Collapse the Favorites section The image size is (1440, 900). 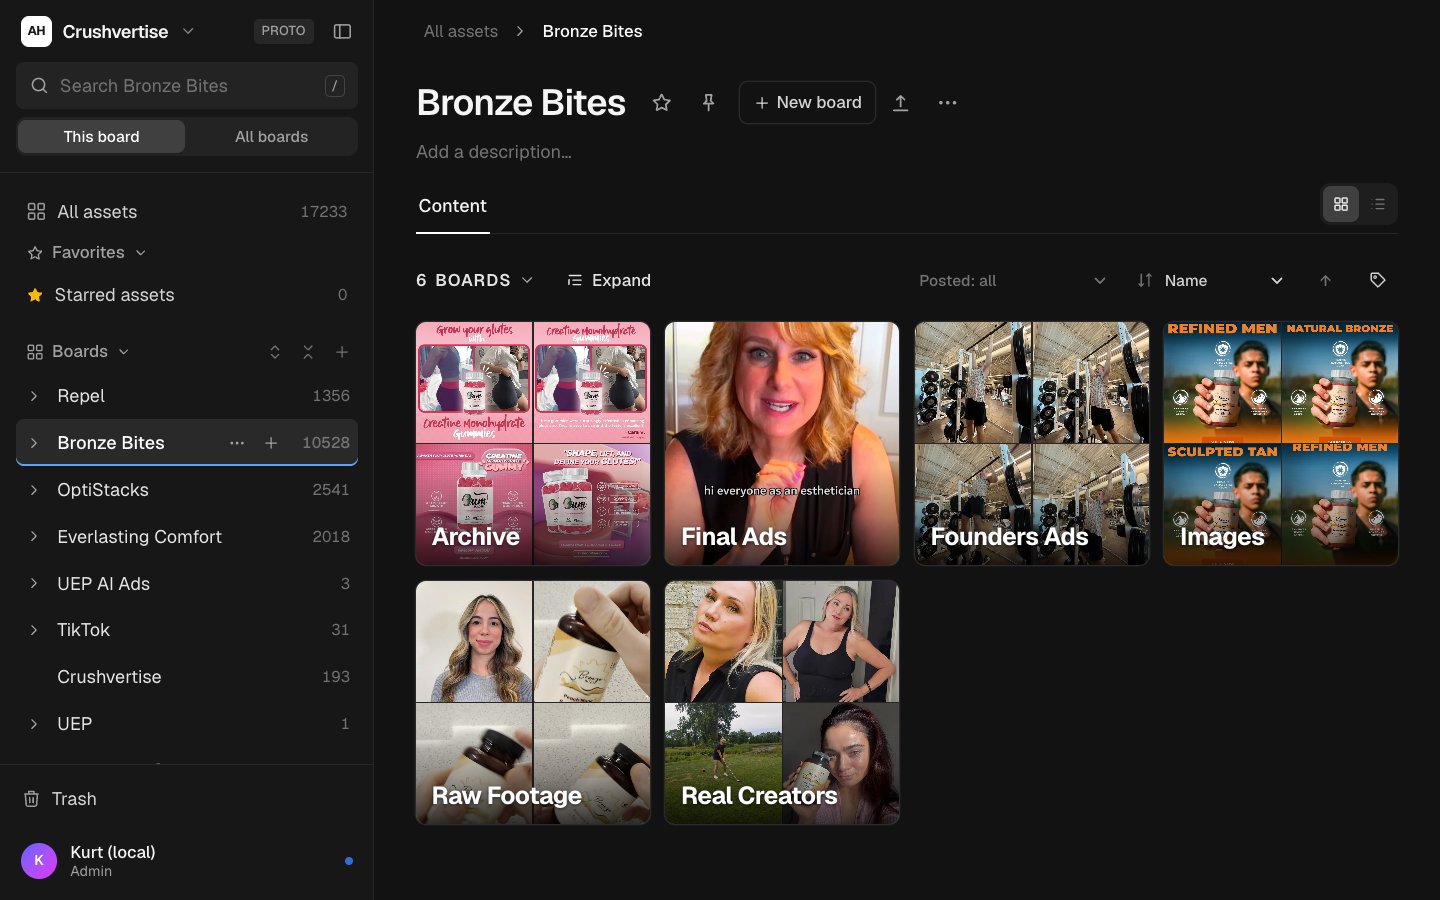click(87, 253)
